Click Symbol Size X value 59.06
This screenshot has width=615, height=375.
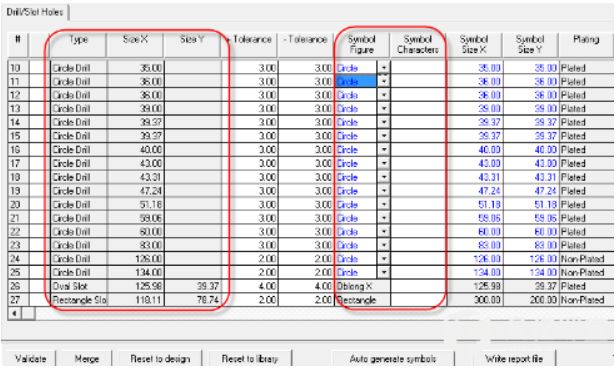(x=475, y=218)
